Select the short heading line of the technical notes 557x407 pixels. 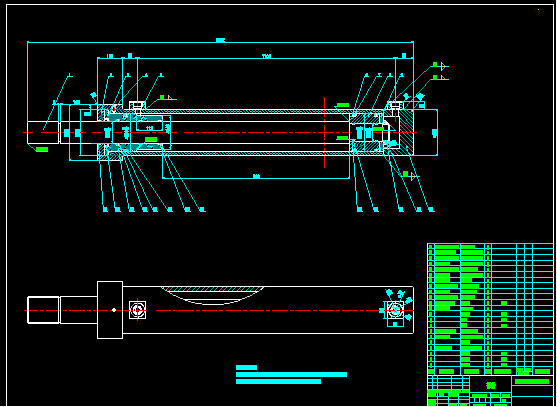(246, 368)
